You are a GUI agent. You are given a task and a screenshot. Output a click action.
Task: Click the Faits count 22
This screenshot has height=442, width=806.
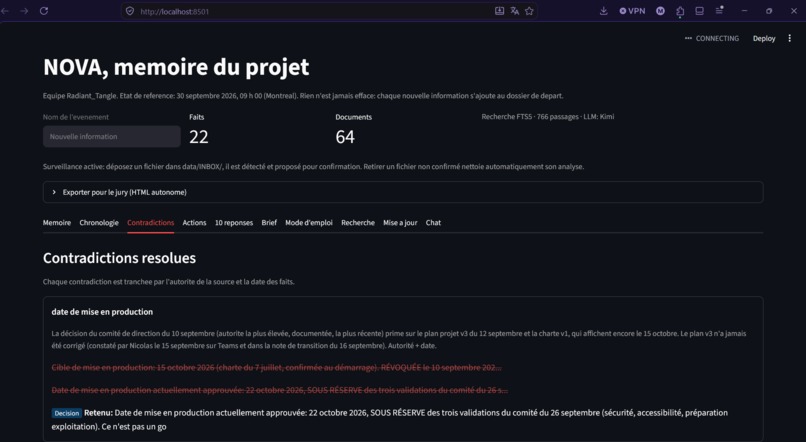pos(198,137)
